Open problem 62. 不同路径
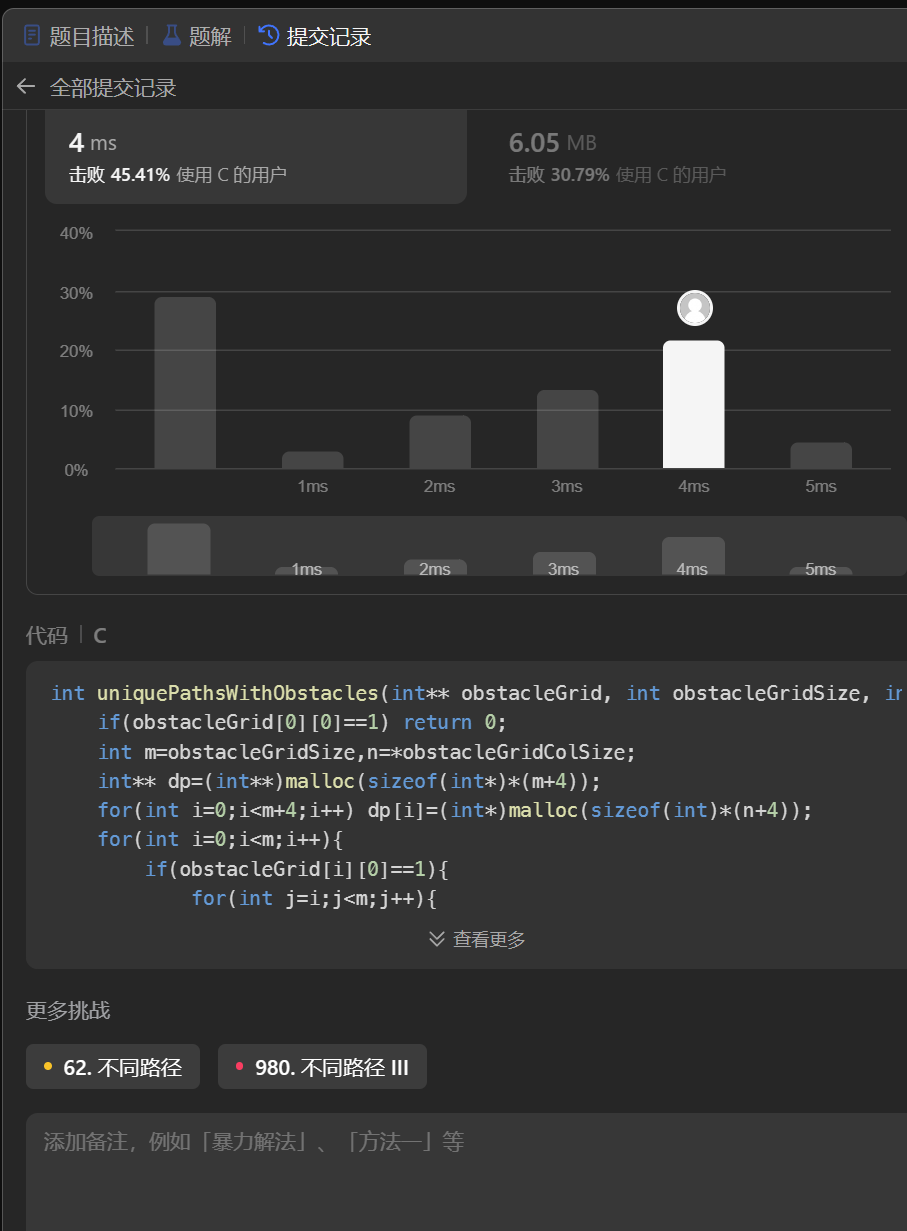 coord(122,1067)
